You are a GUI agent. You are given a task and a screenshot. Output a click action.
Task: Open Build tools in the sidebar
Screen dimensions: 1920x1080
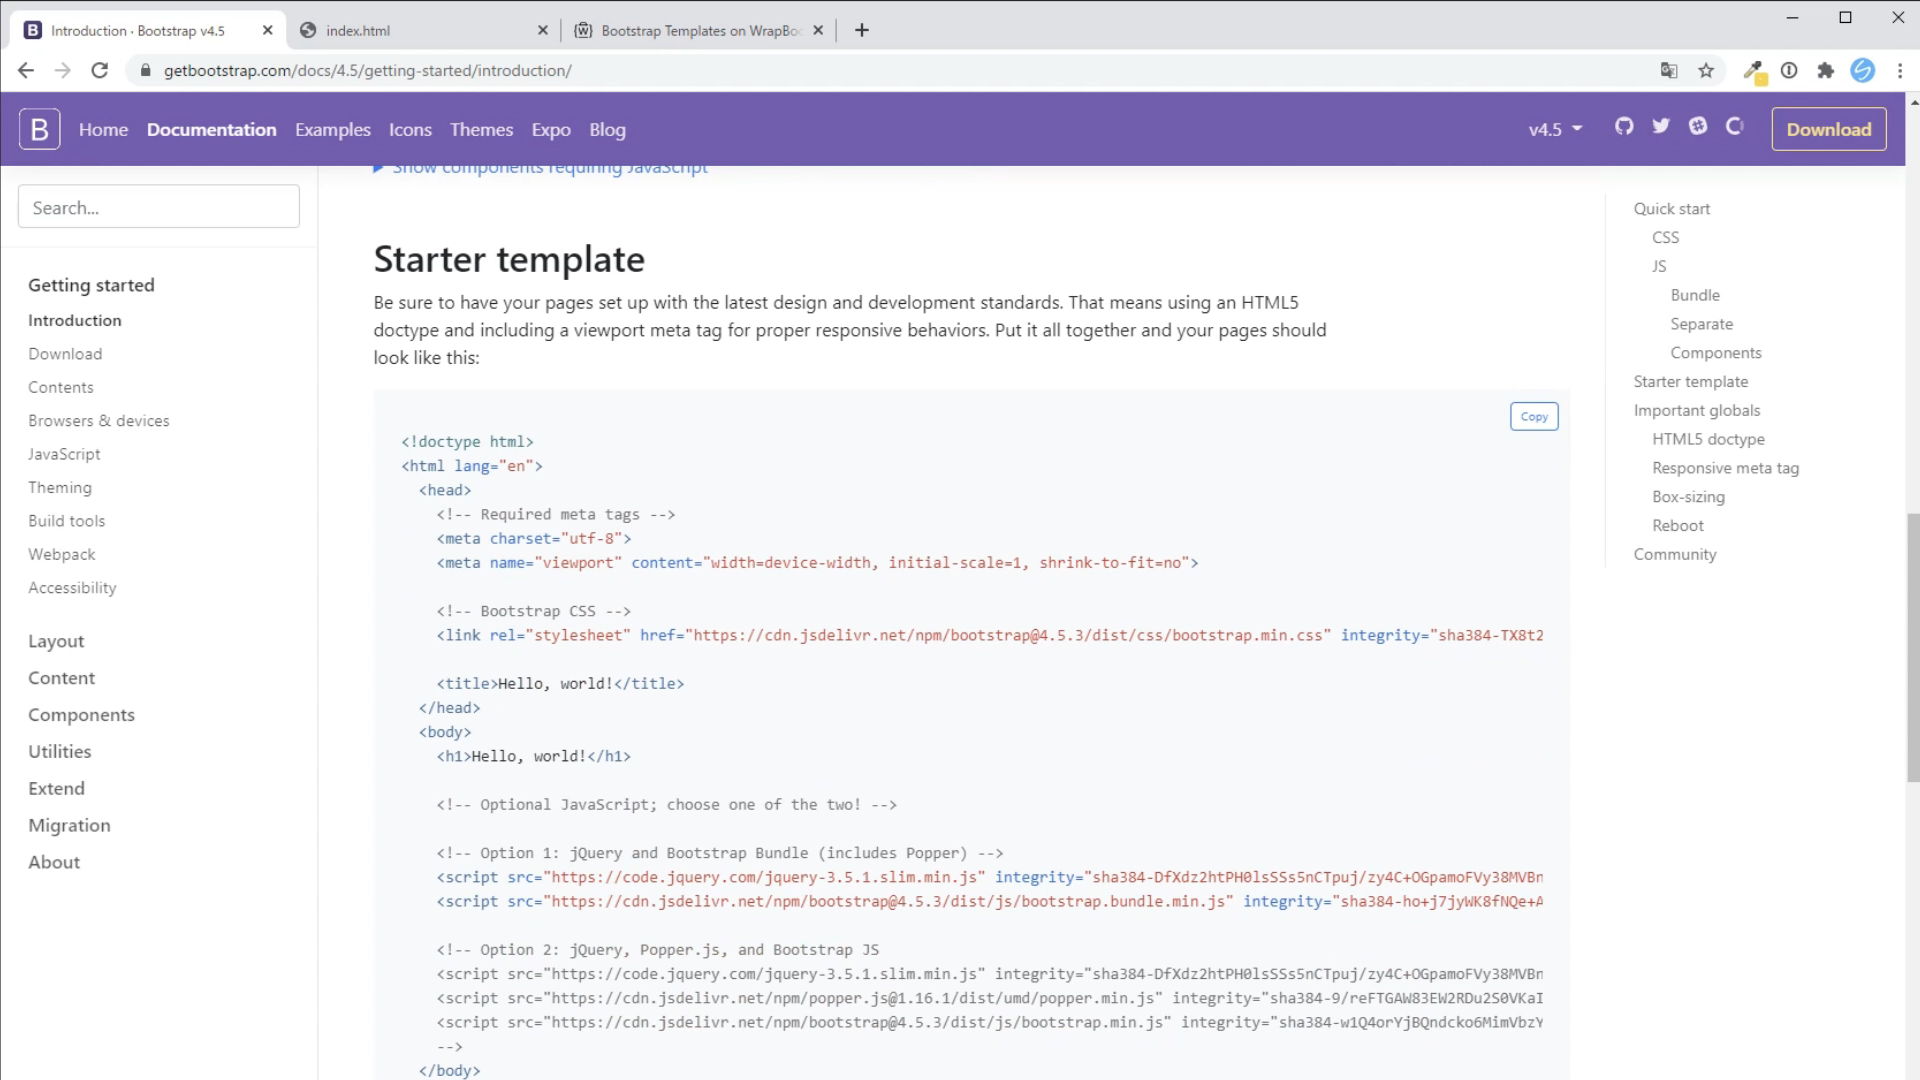pyautogui.click(x=67, y=521)
